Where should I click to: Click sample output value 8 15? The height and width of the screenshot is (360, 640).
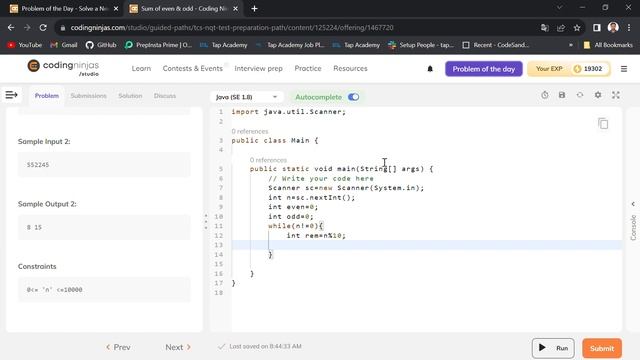coord(34,227)
